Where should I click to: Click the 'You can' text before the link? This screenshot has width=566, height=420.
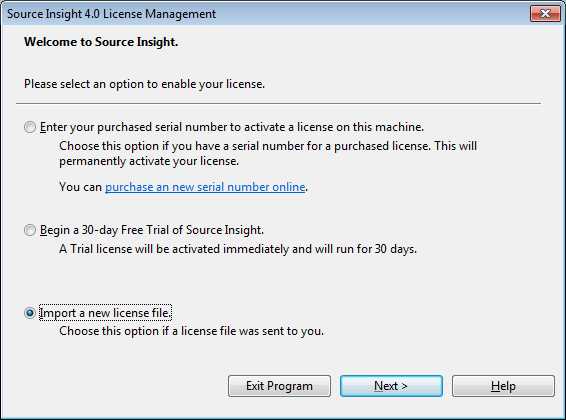tap(80, 187)
